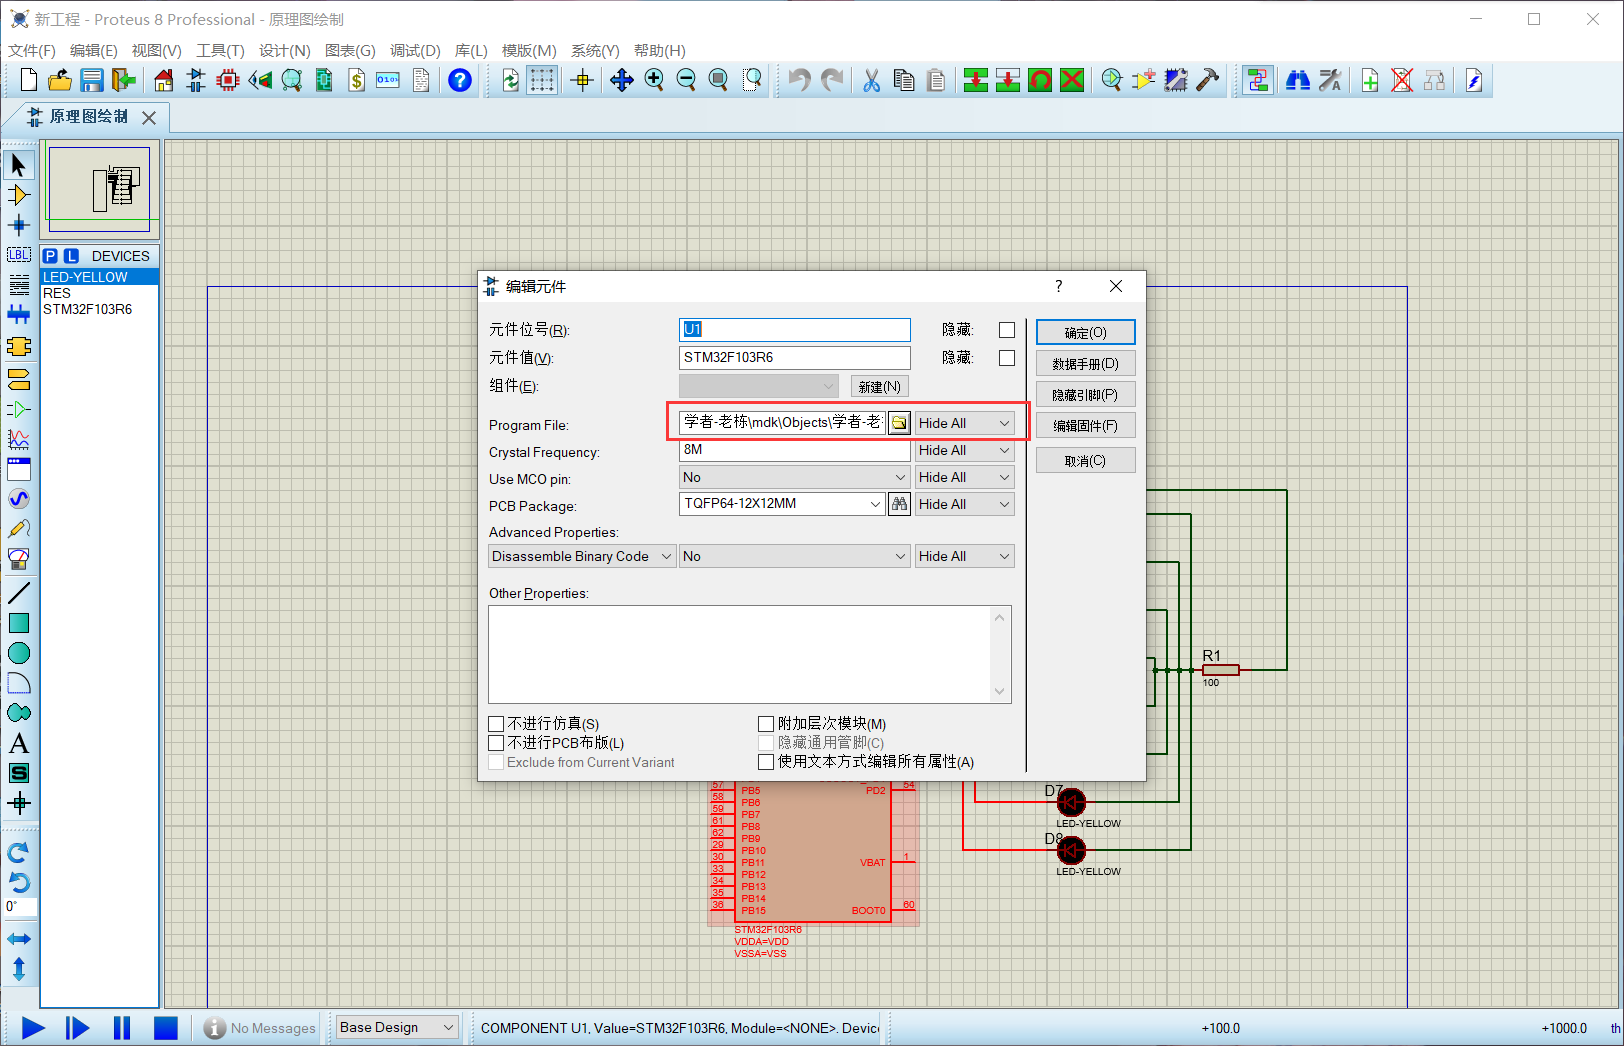
Task: Click the Undo arrow icon
Action: click(799, 80)
